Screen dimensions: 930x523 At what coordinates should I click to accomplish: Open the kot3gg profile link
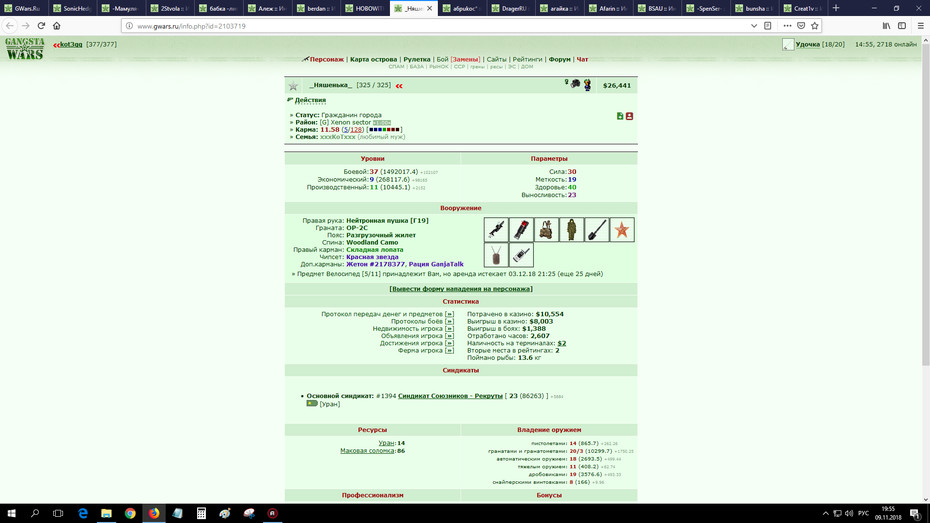pos(71,44)
